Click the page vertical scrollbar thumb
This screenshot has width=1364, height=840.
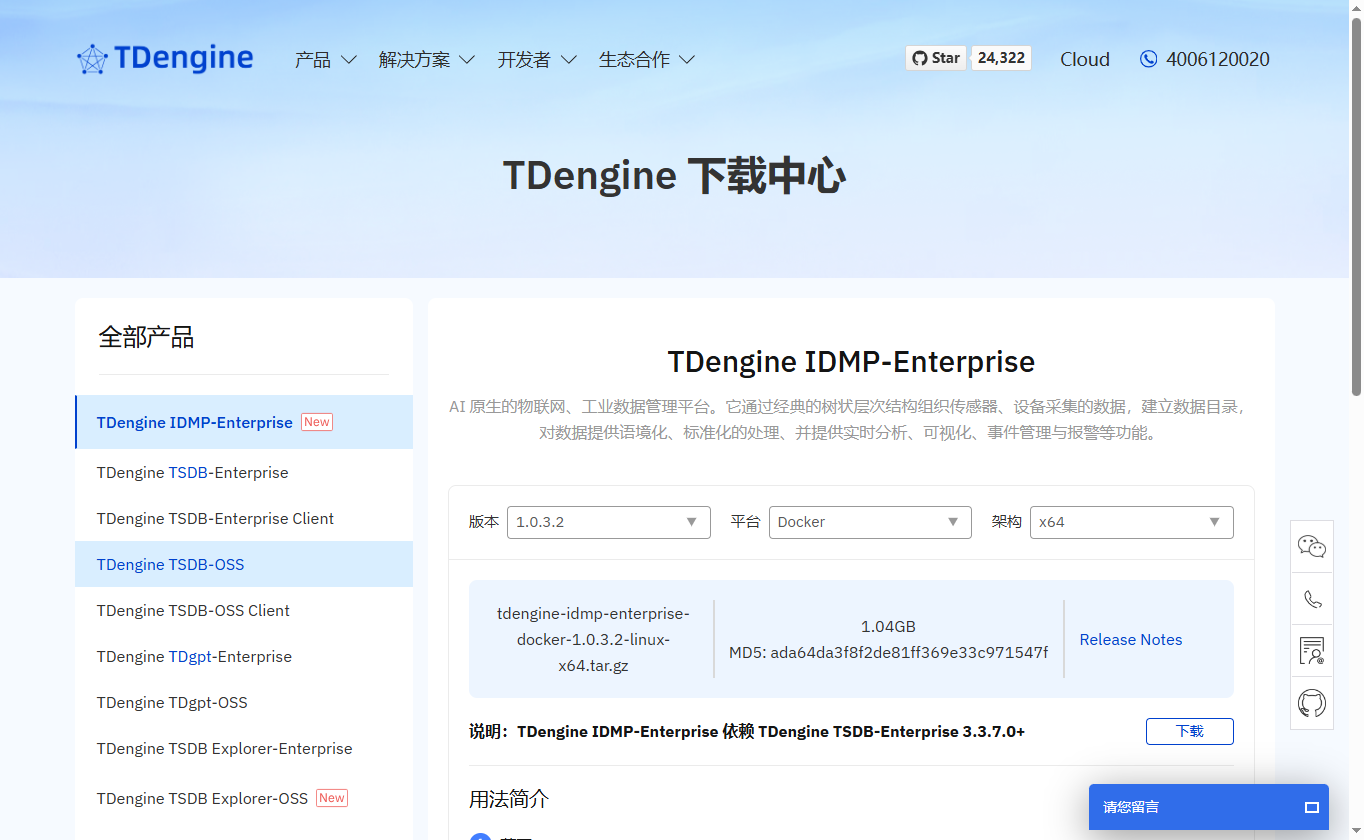(1356, 206)
